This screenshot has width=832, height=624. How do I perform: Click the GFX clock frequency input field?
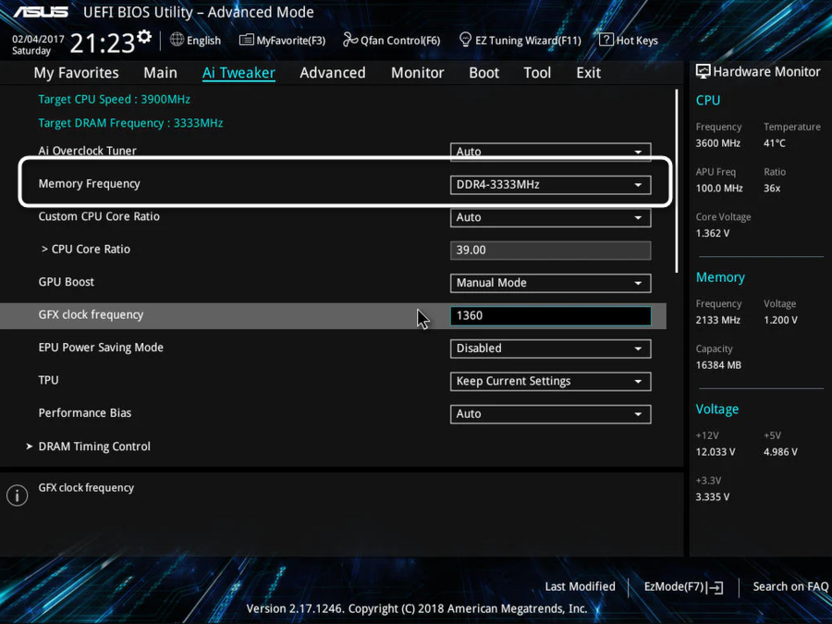pyautogui.click(x=550, y=316)
